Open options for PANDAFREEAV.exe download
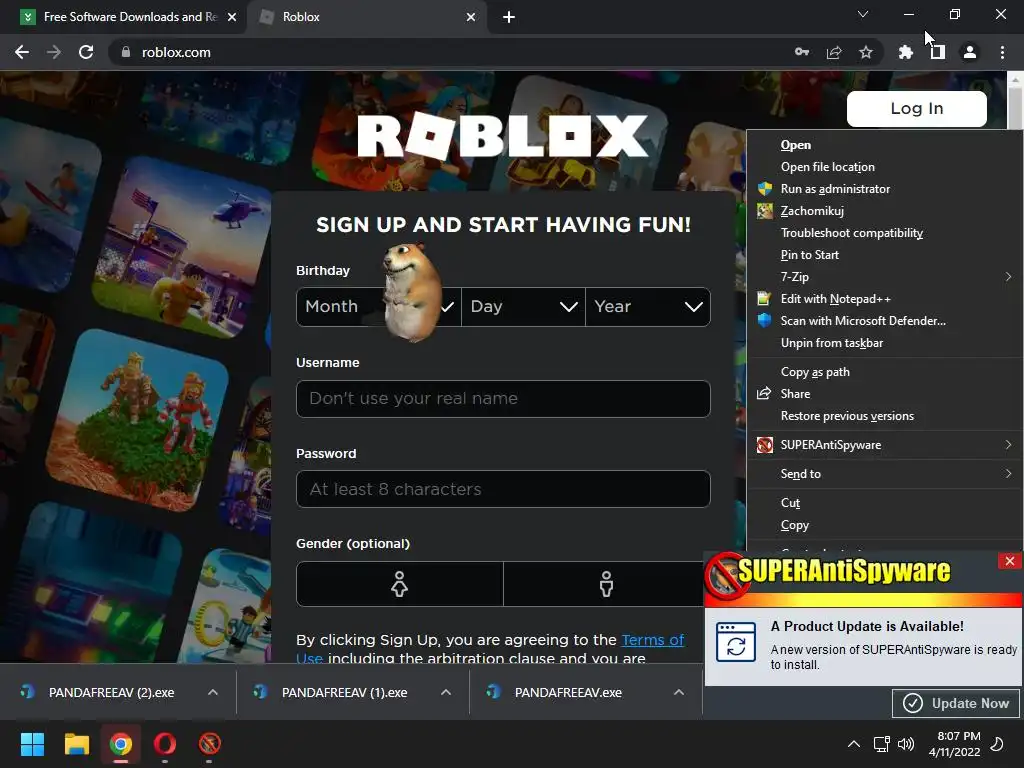The width and height of the screenshot is (1024, 768). click(679, 692)
